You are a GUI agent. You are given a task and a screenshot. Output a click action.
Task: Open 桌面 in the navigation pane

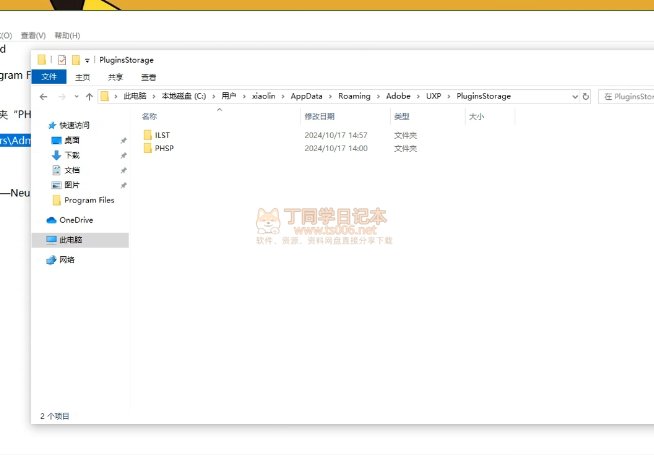coord(72,140)
